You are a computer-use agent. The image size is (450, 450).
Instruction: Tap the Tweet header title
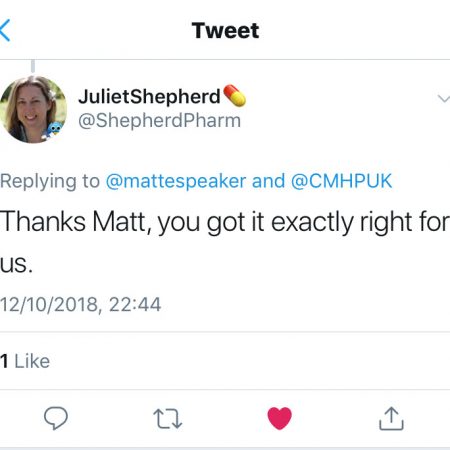(225, 30)
